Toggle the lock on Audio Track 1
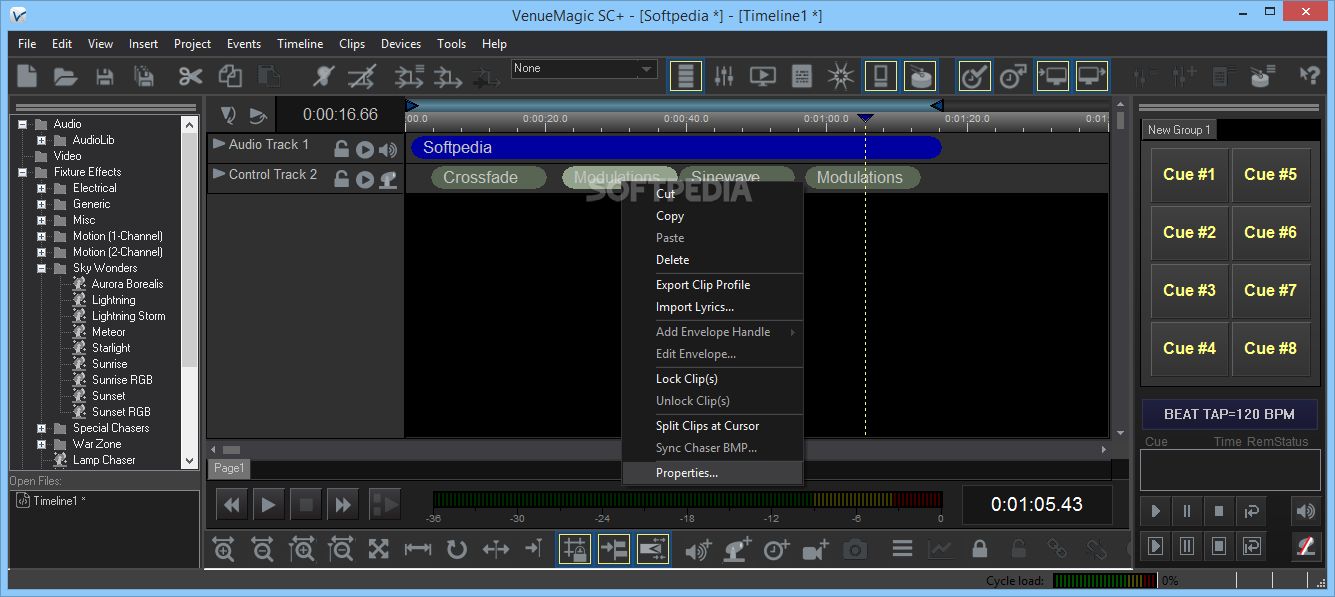This screenshot has width=1335, height=597. click(x=342, y=149)
